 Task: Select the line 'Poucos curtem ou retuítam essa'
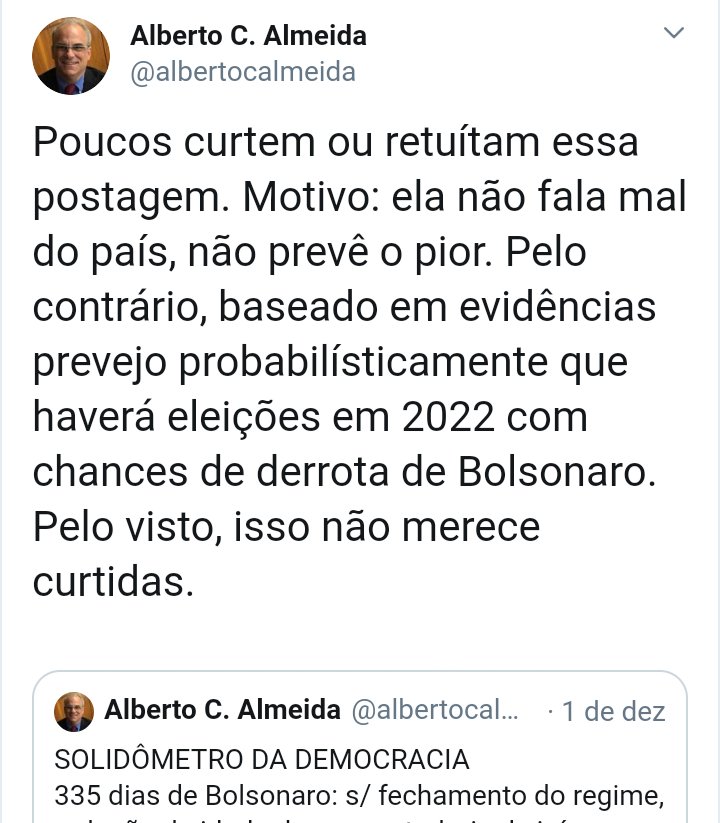pyautogui.click(x=336, y=142)
